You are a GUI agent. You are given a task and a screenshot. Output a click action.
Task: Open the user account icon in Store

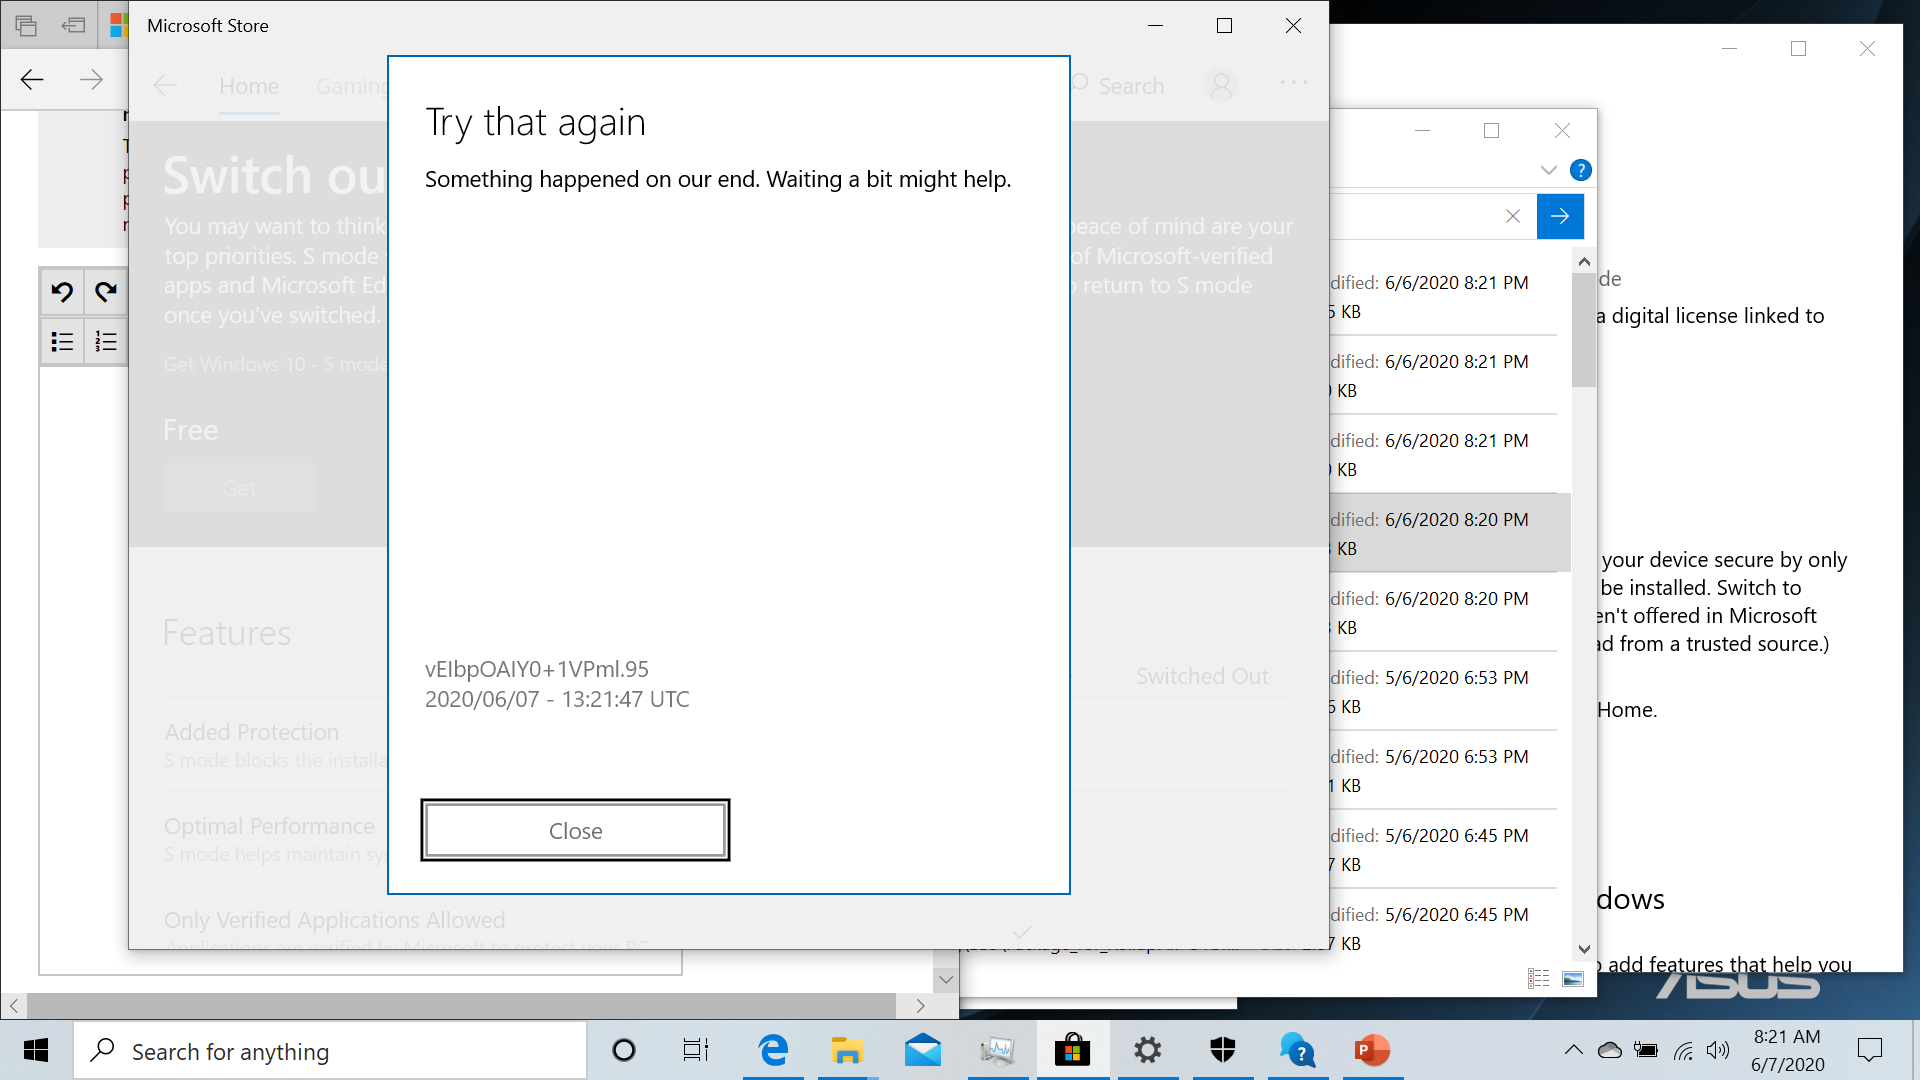coord(1221,85)
